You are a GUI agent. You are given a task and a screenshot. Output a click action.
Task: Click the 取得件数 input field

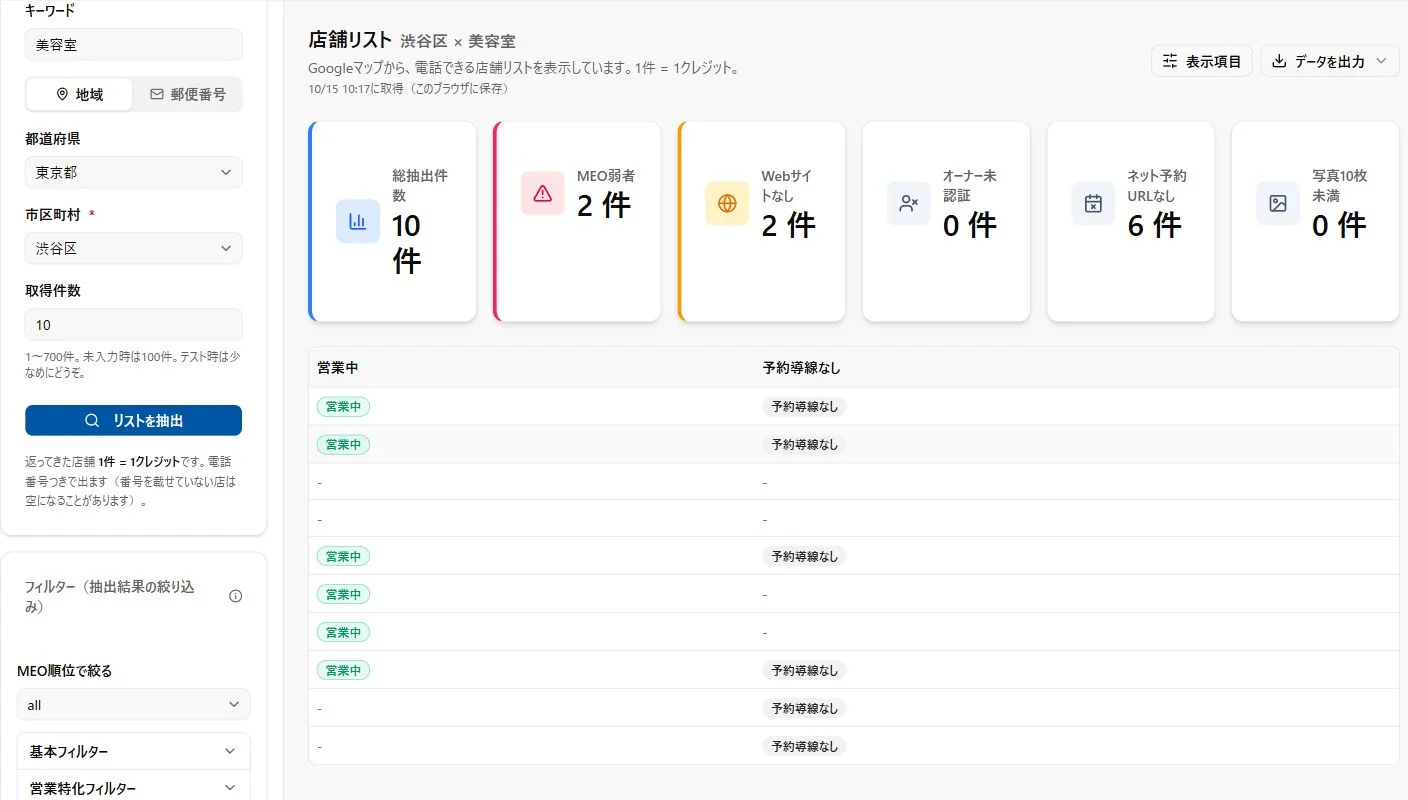(x=134, y=324)
